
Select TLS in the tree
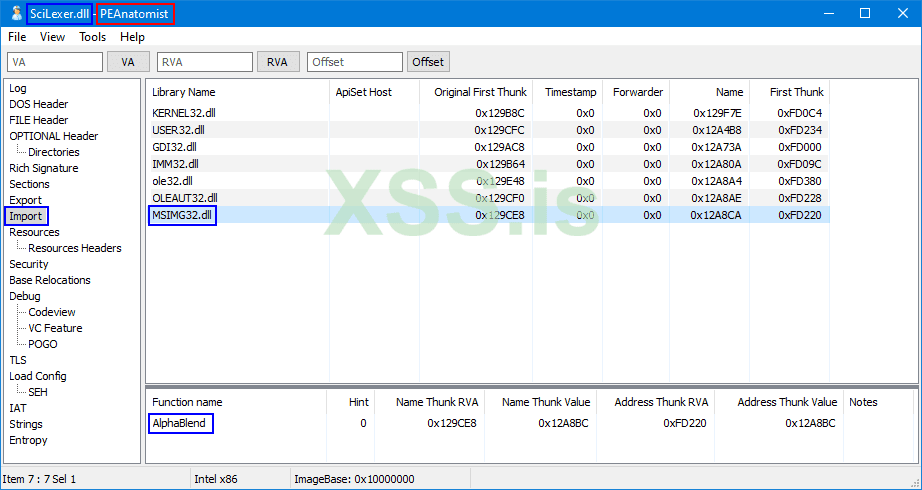click(x=18, y=360)
